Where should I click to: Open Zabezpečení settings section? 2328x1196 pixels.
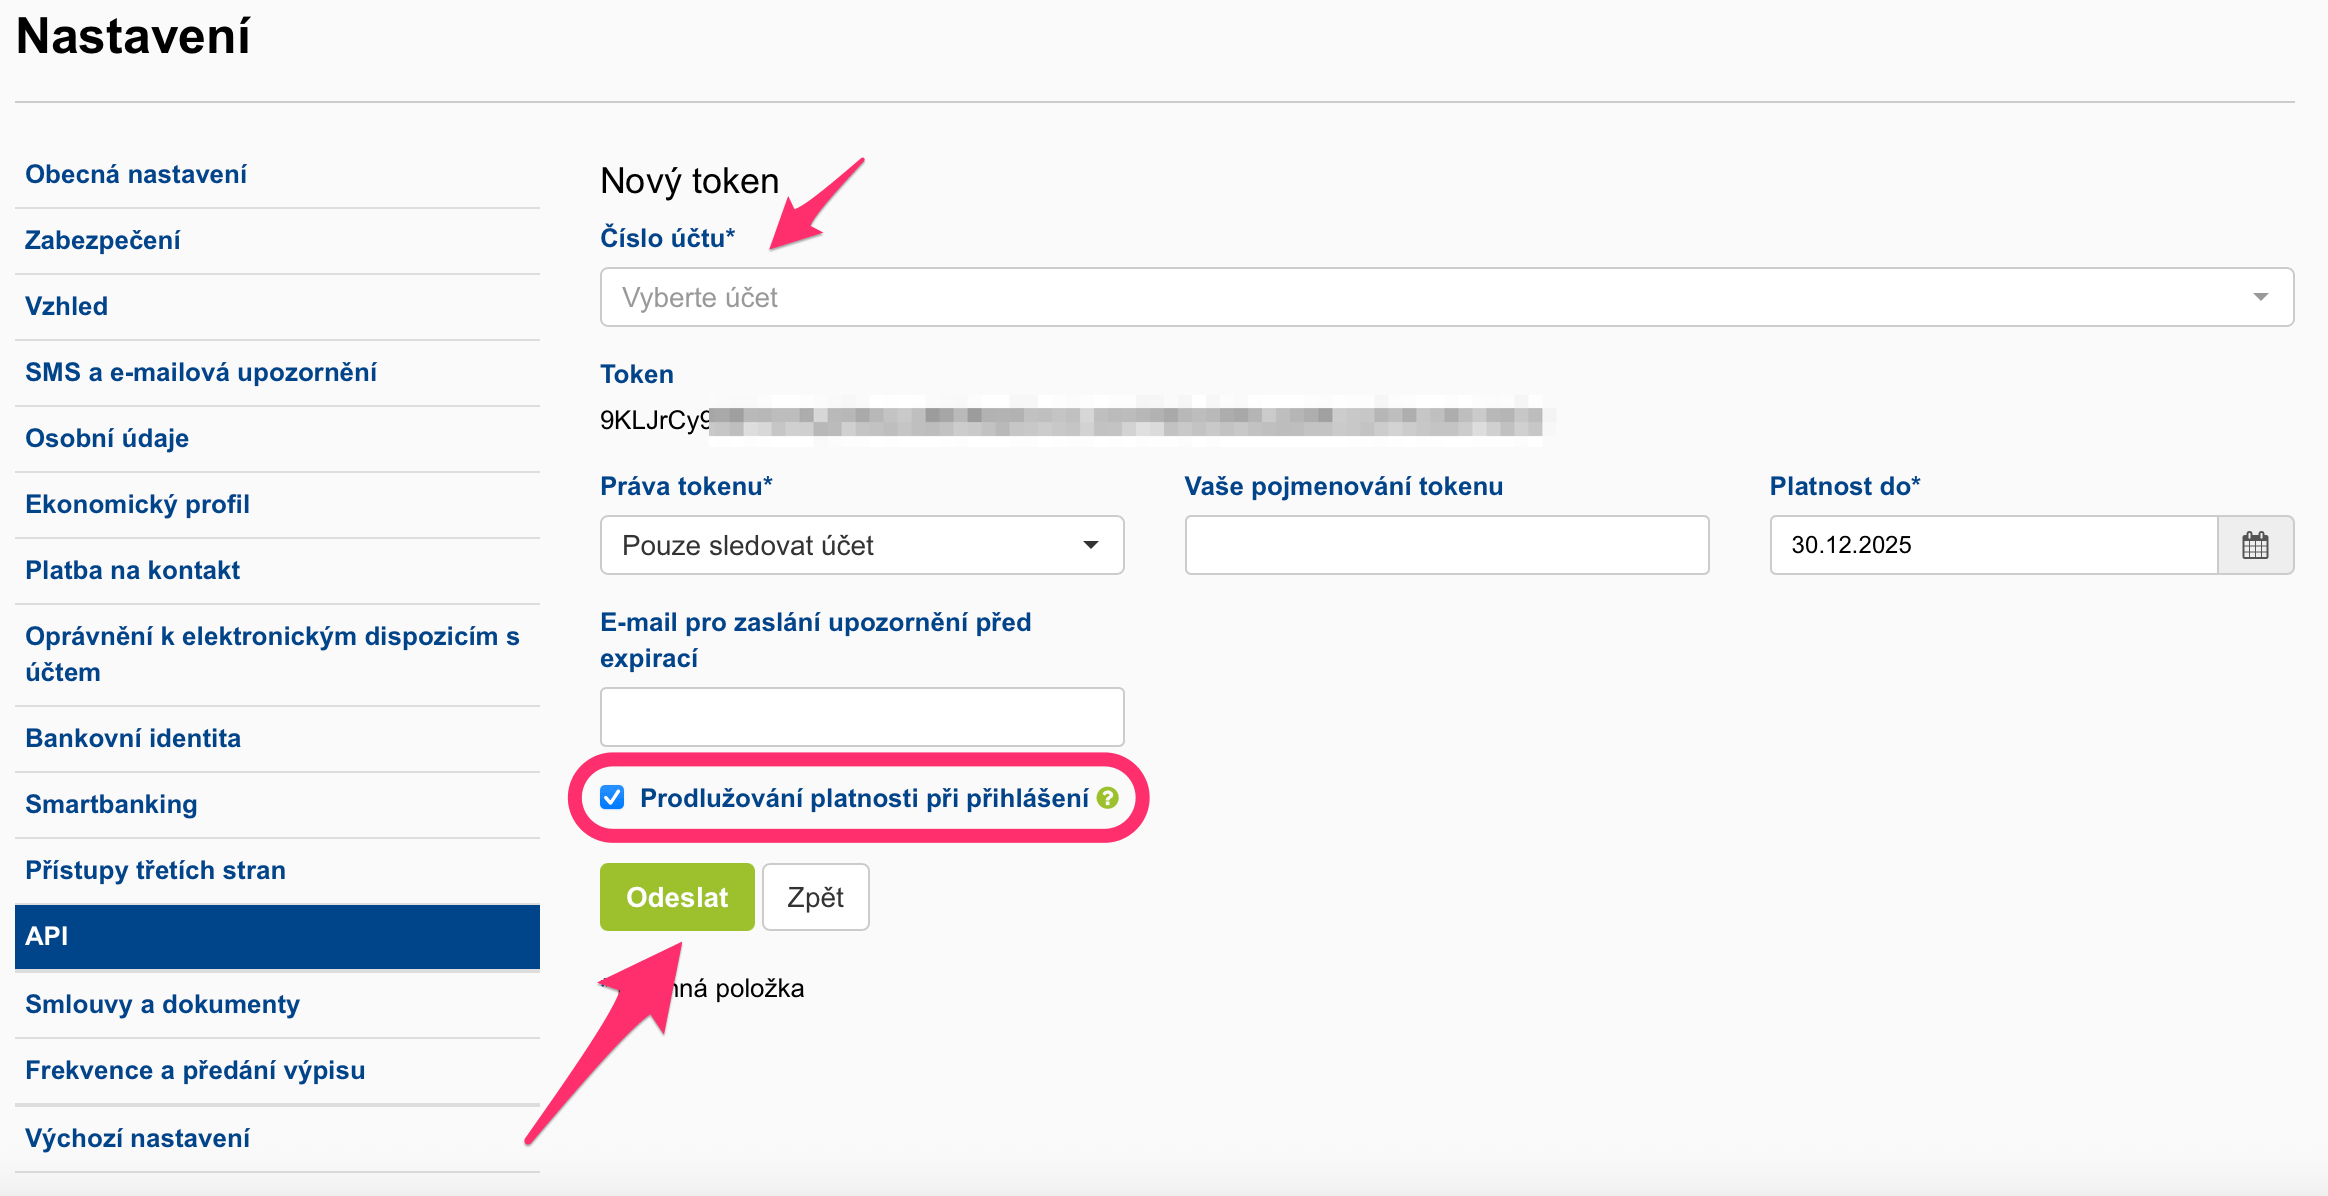point(103,240)
